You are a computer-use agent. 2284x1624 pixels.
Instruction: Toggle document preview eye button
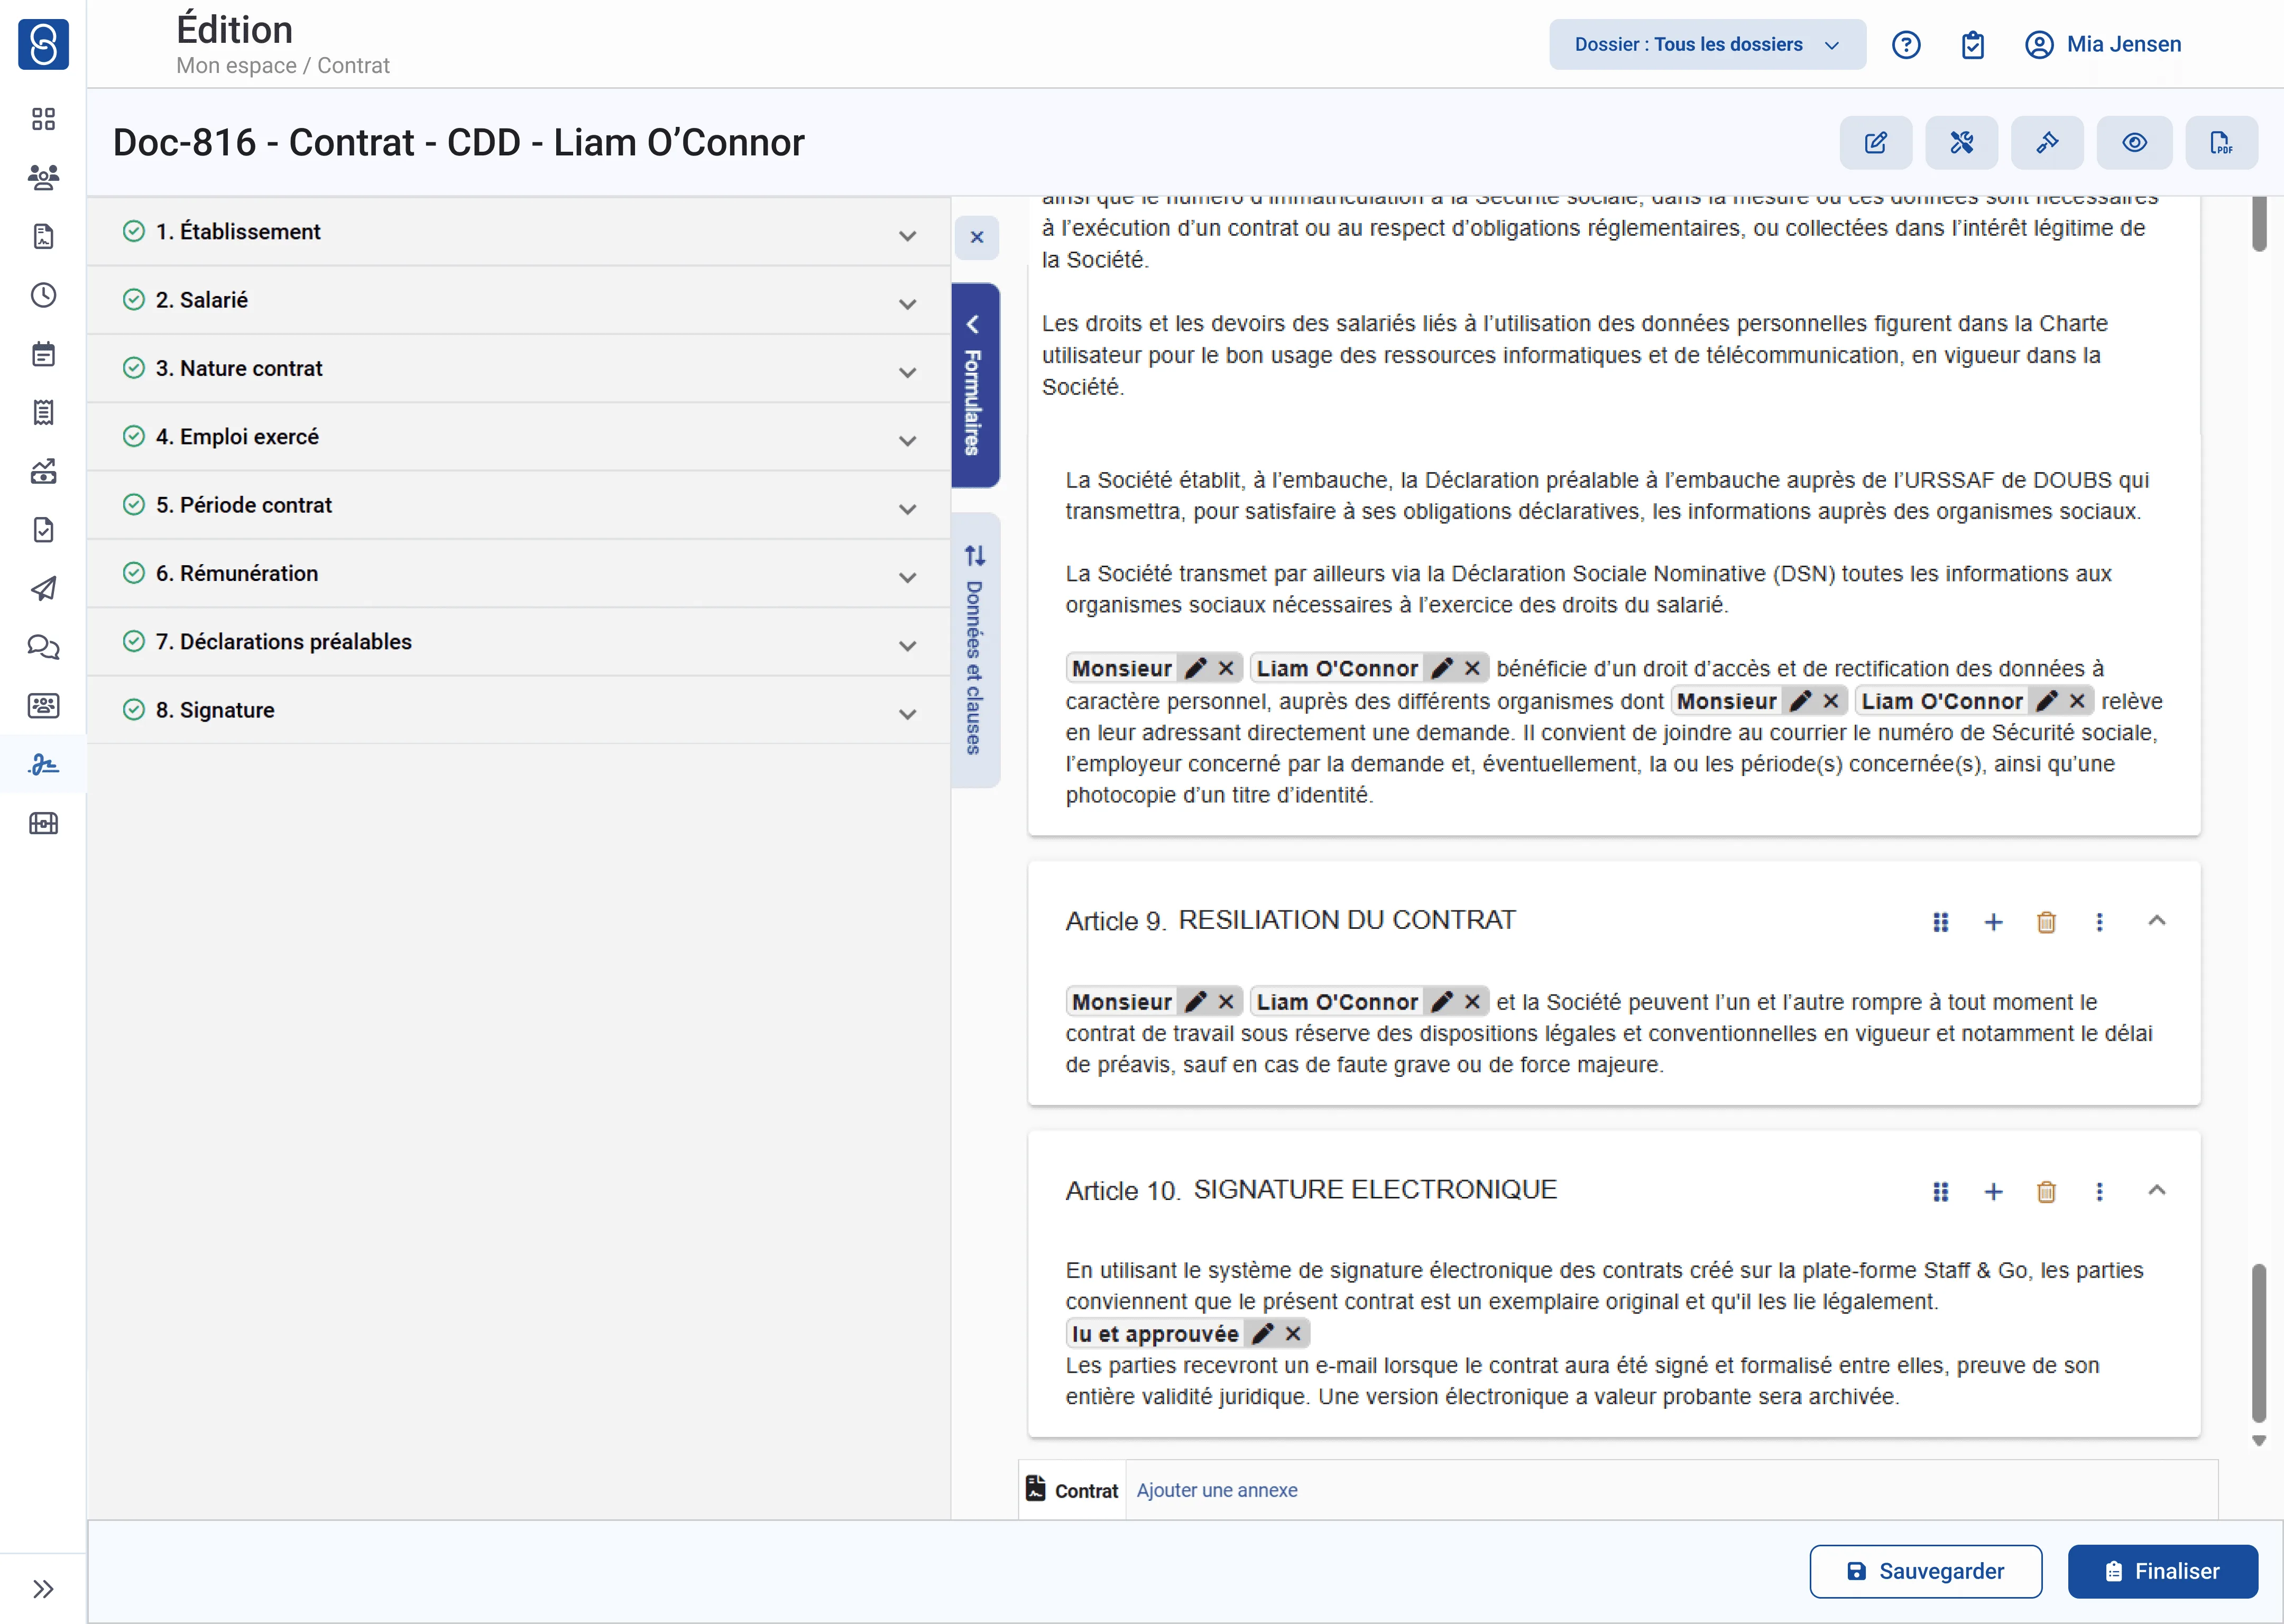coord(2135,143)
